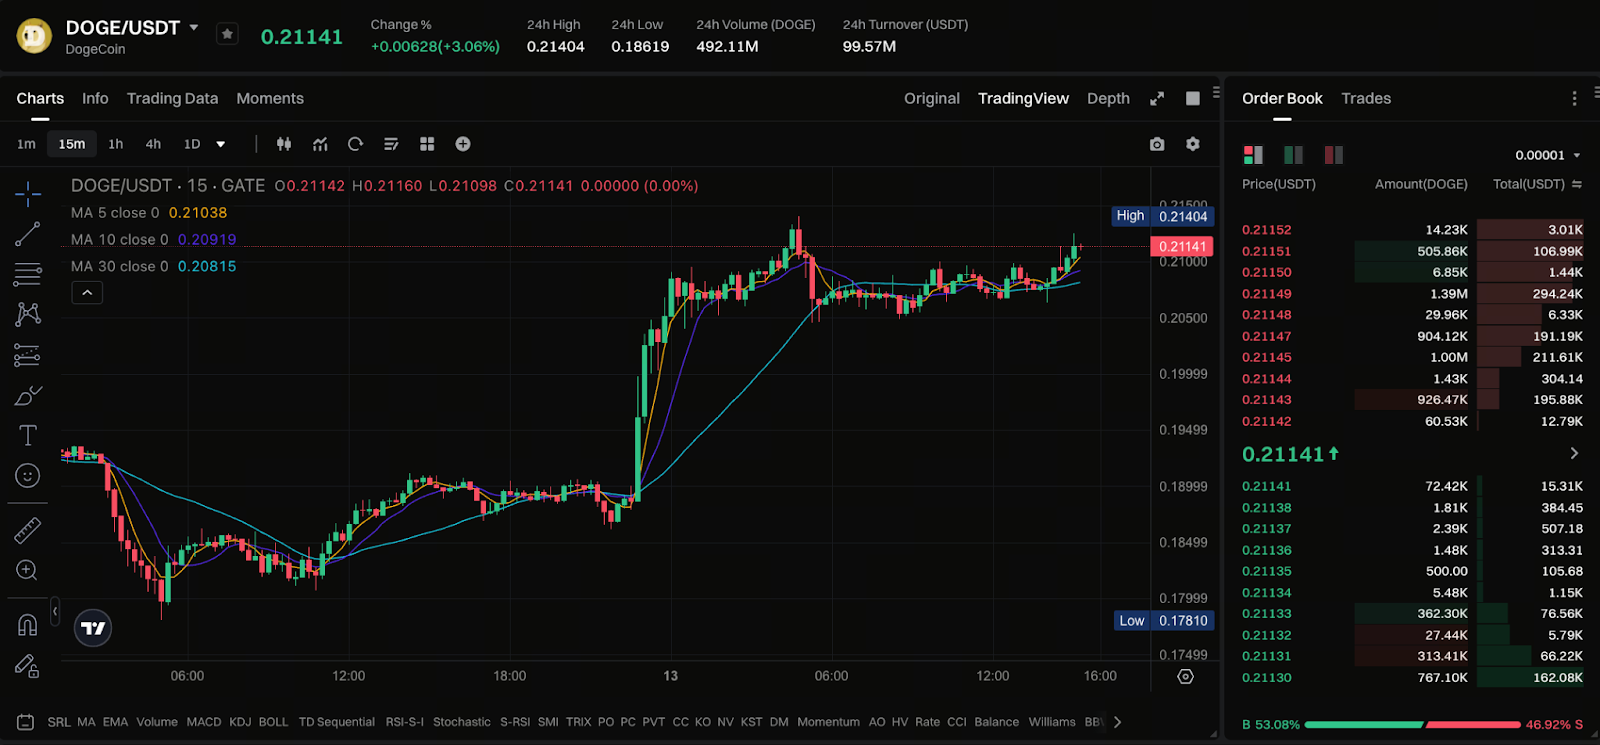Open the TradingView logo badge
Screen dimensions: 1600x745
coord(93,628)
